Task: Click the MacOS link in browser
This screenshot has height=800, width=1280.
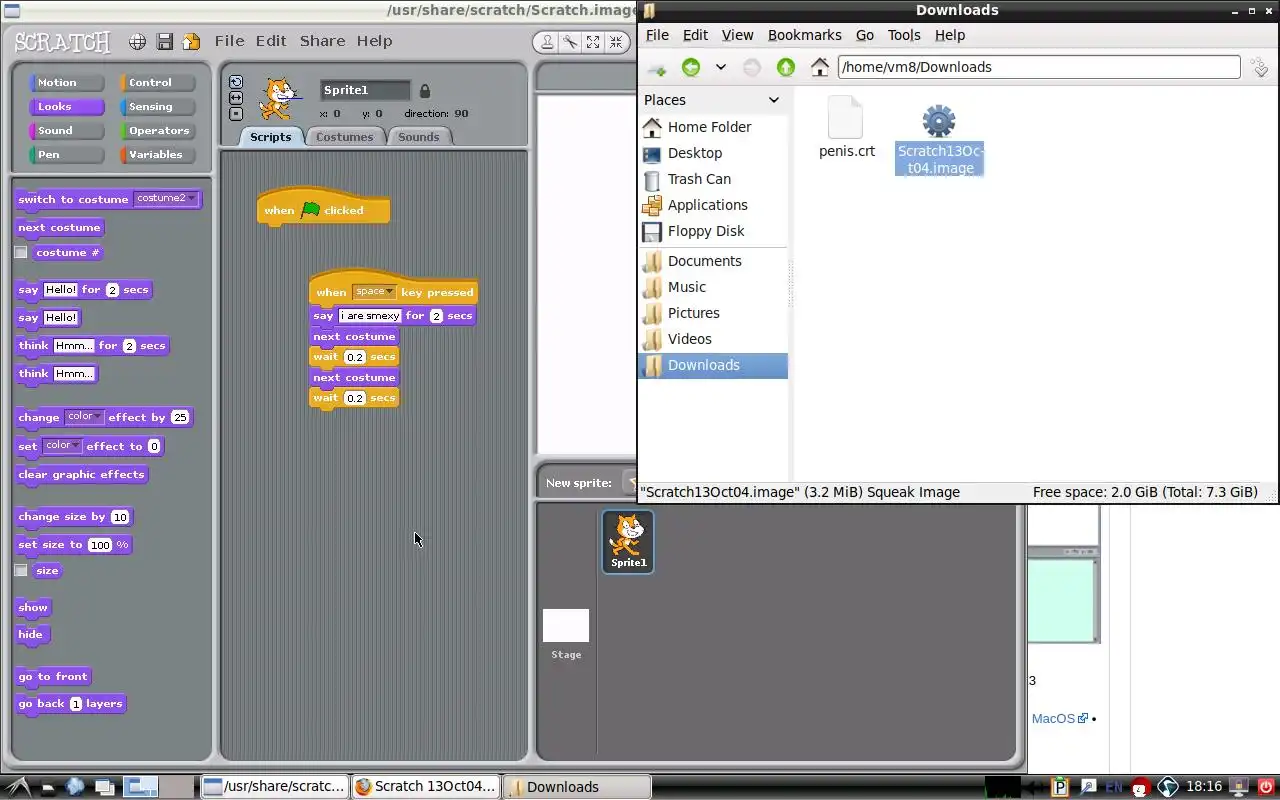Action: 1053,718
